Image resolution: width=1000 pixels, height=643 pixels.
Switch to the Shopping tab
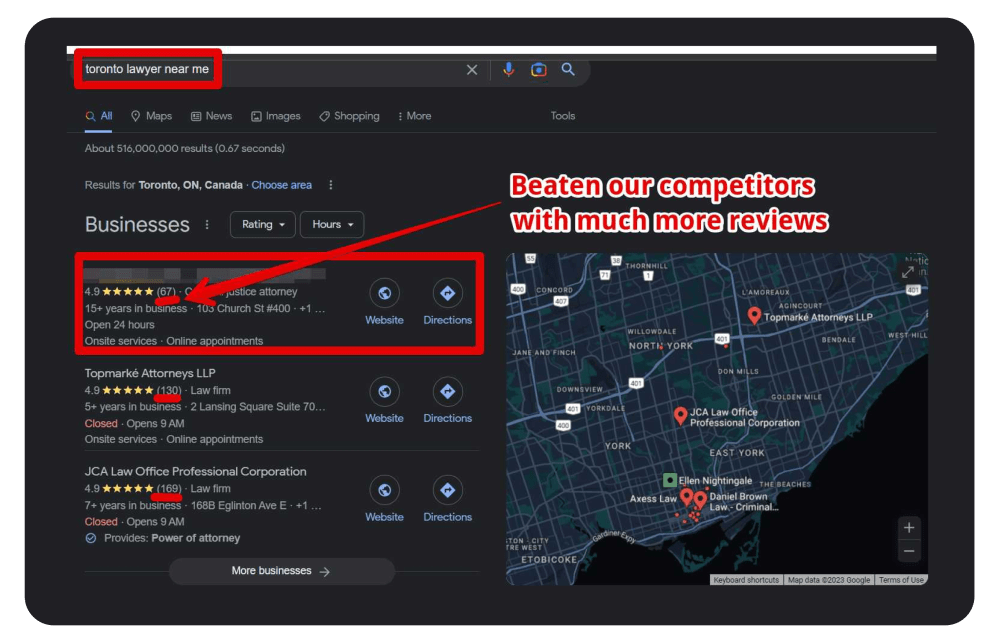349,116
